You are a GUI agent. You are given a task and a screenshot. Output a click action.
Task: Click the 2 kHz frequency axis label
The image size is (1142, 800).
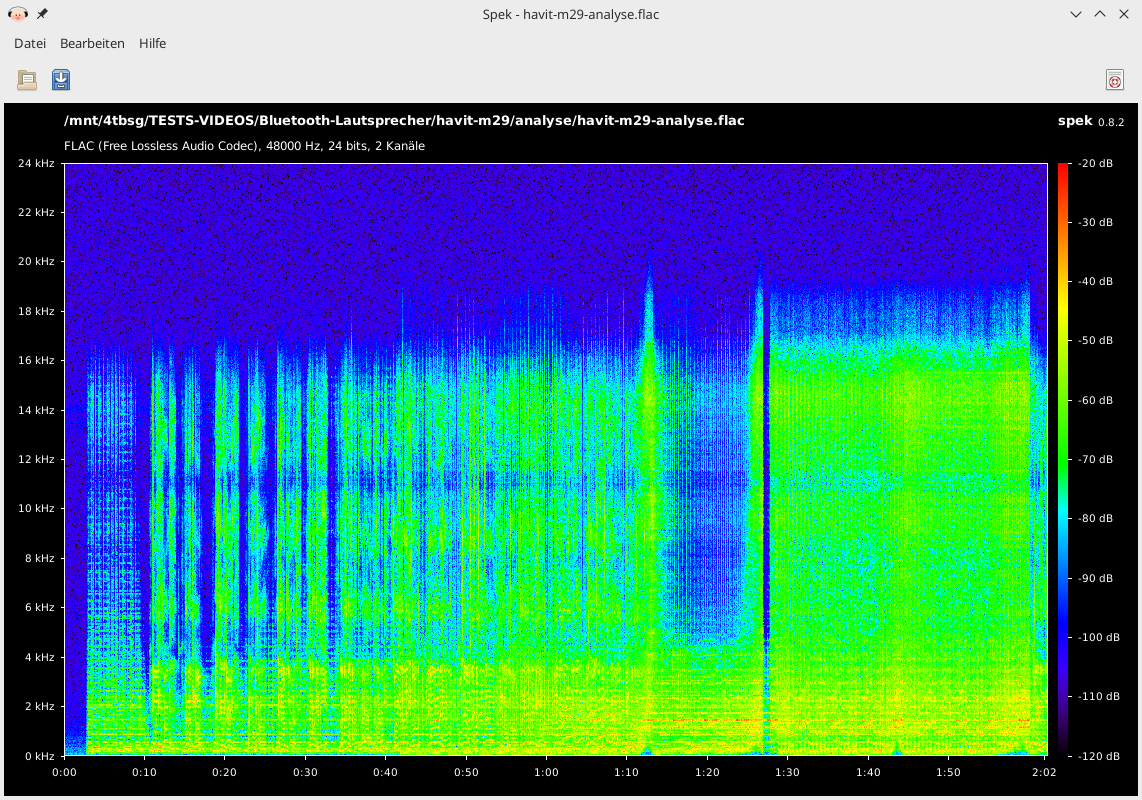point(39,706)
